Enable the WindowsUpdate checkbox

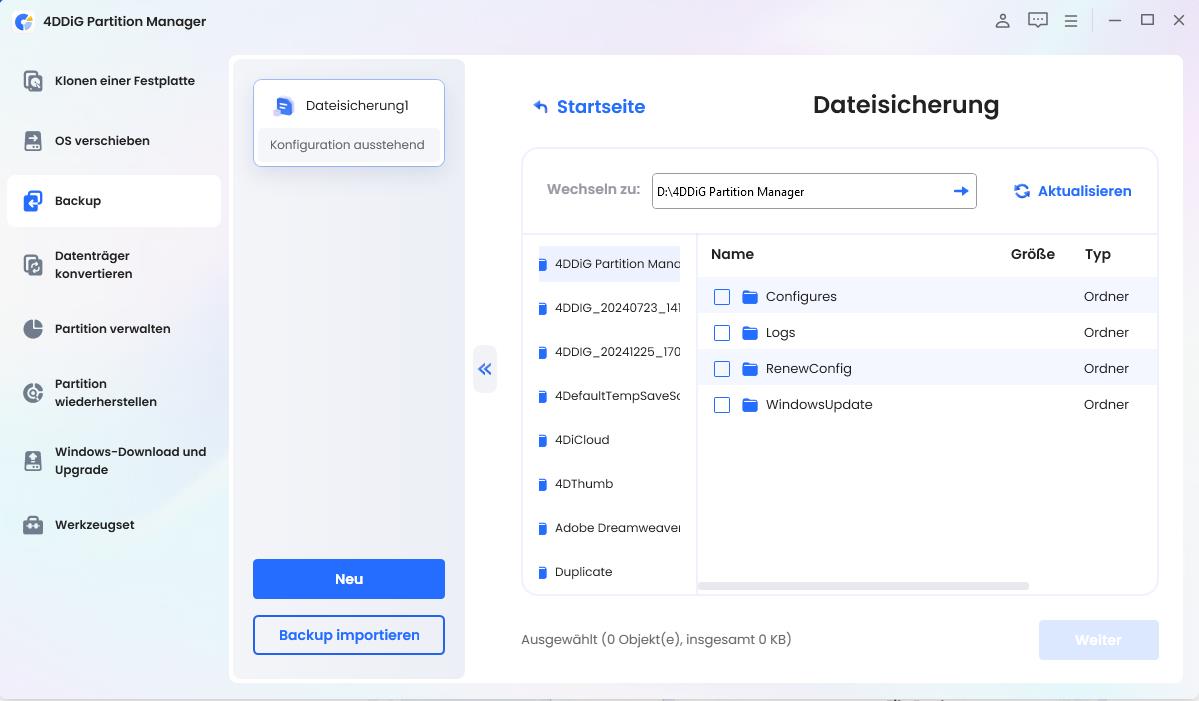click(x=722, y=404)
